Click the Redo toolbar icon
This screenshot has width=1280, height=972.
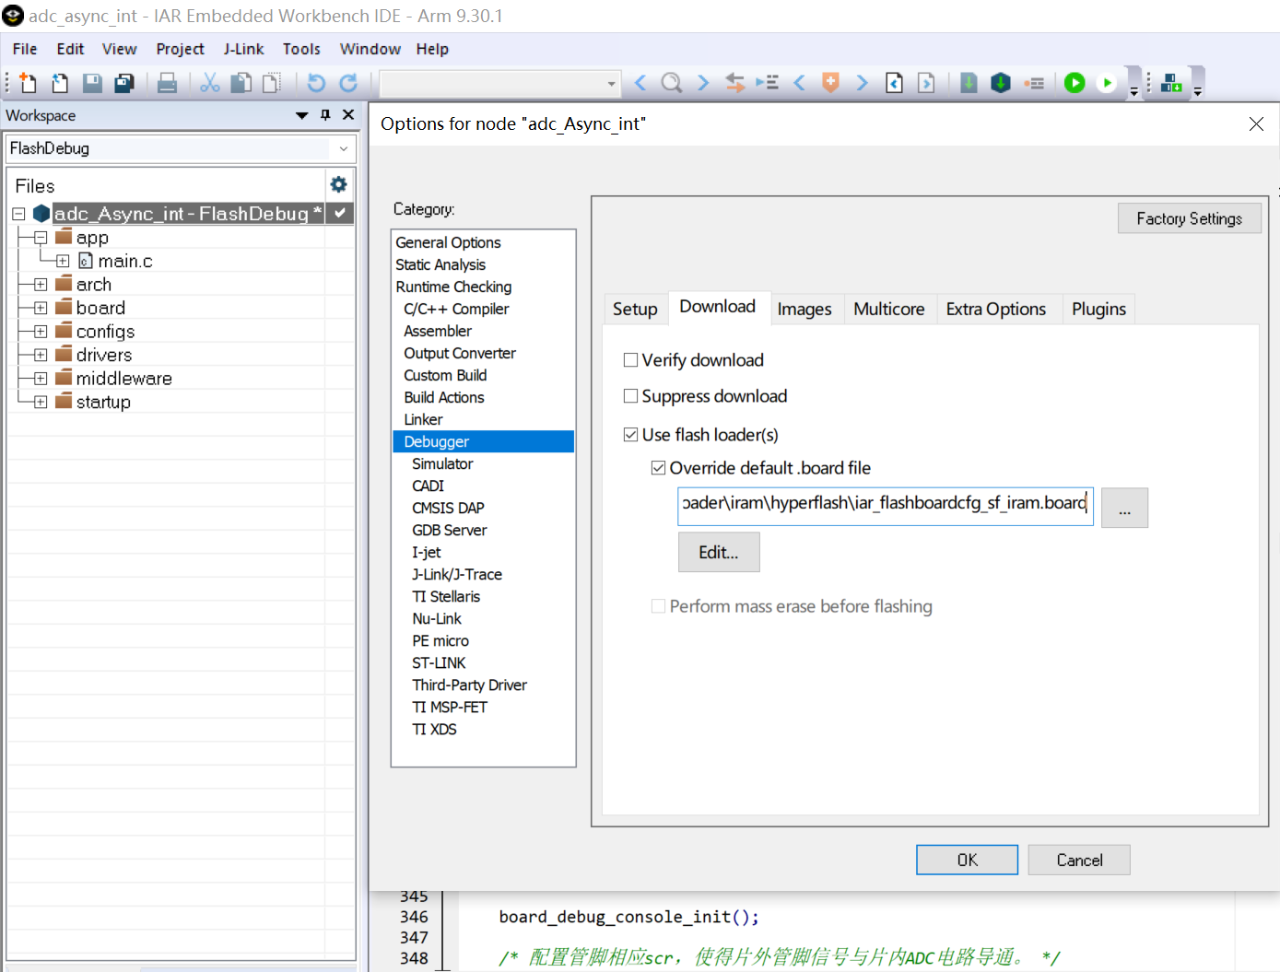point(348,83)
